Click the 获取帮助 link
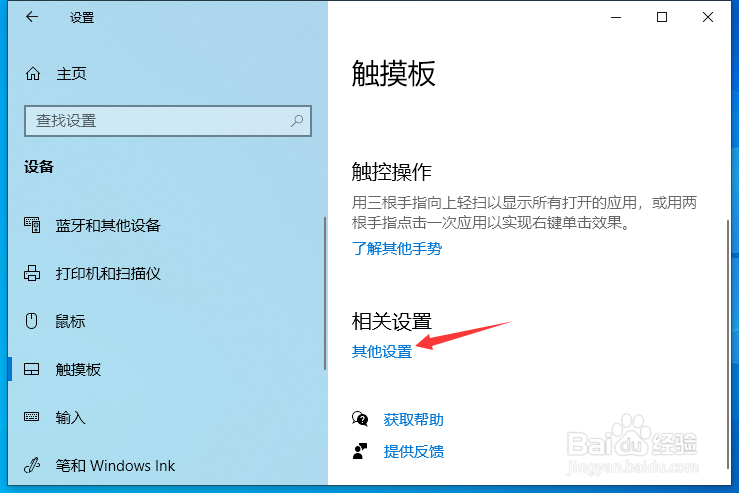This screenshot has height=493, width=739. tap(413, 419)
